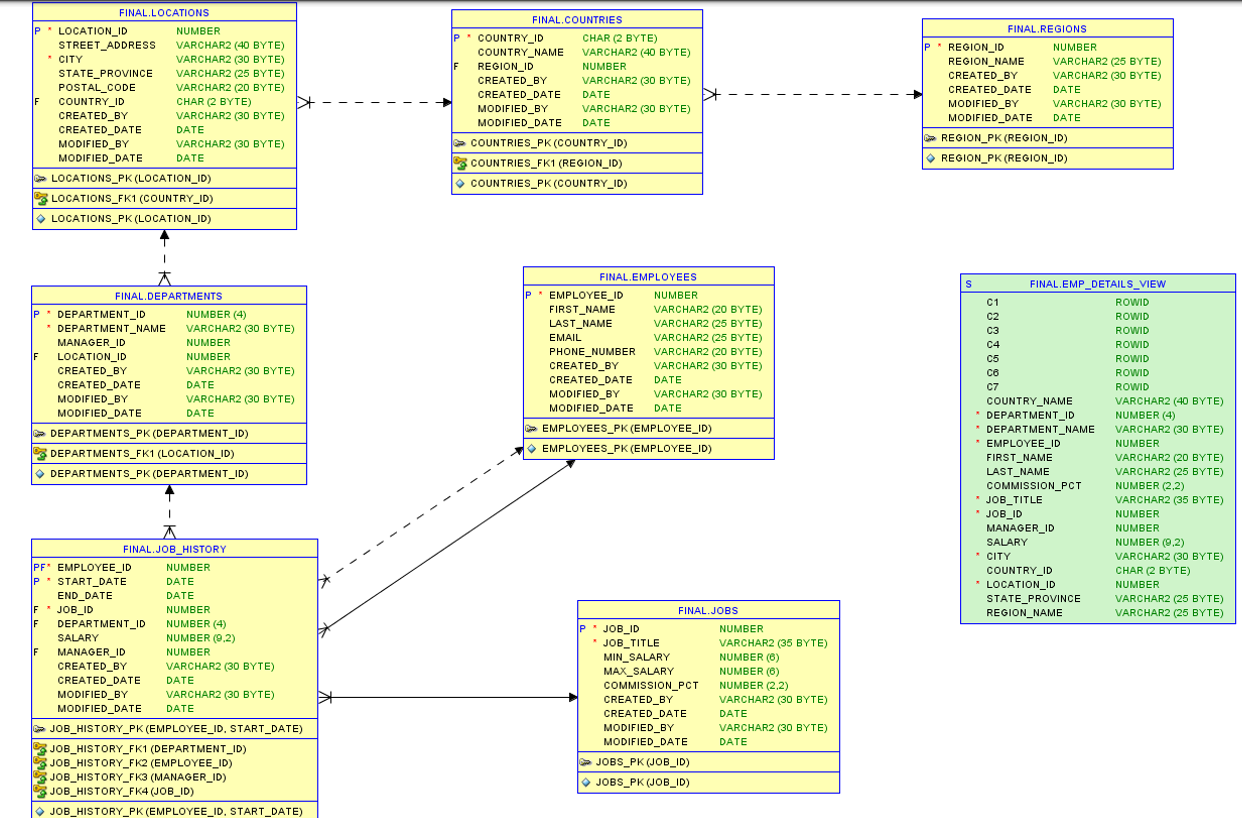Select the foreign key icon beside COUNTRIES_FK1
Viewport: 1242px width, 818px height.
coord(458,163)
